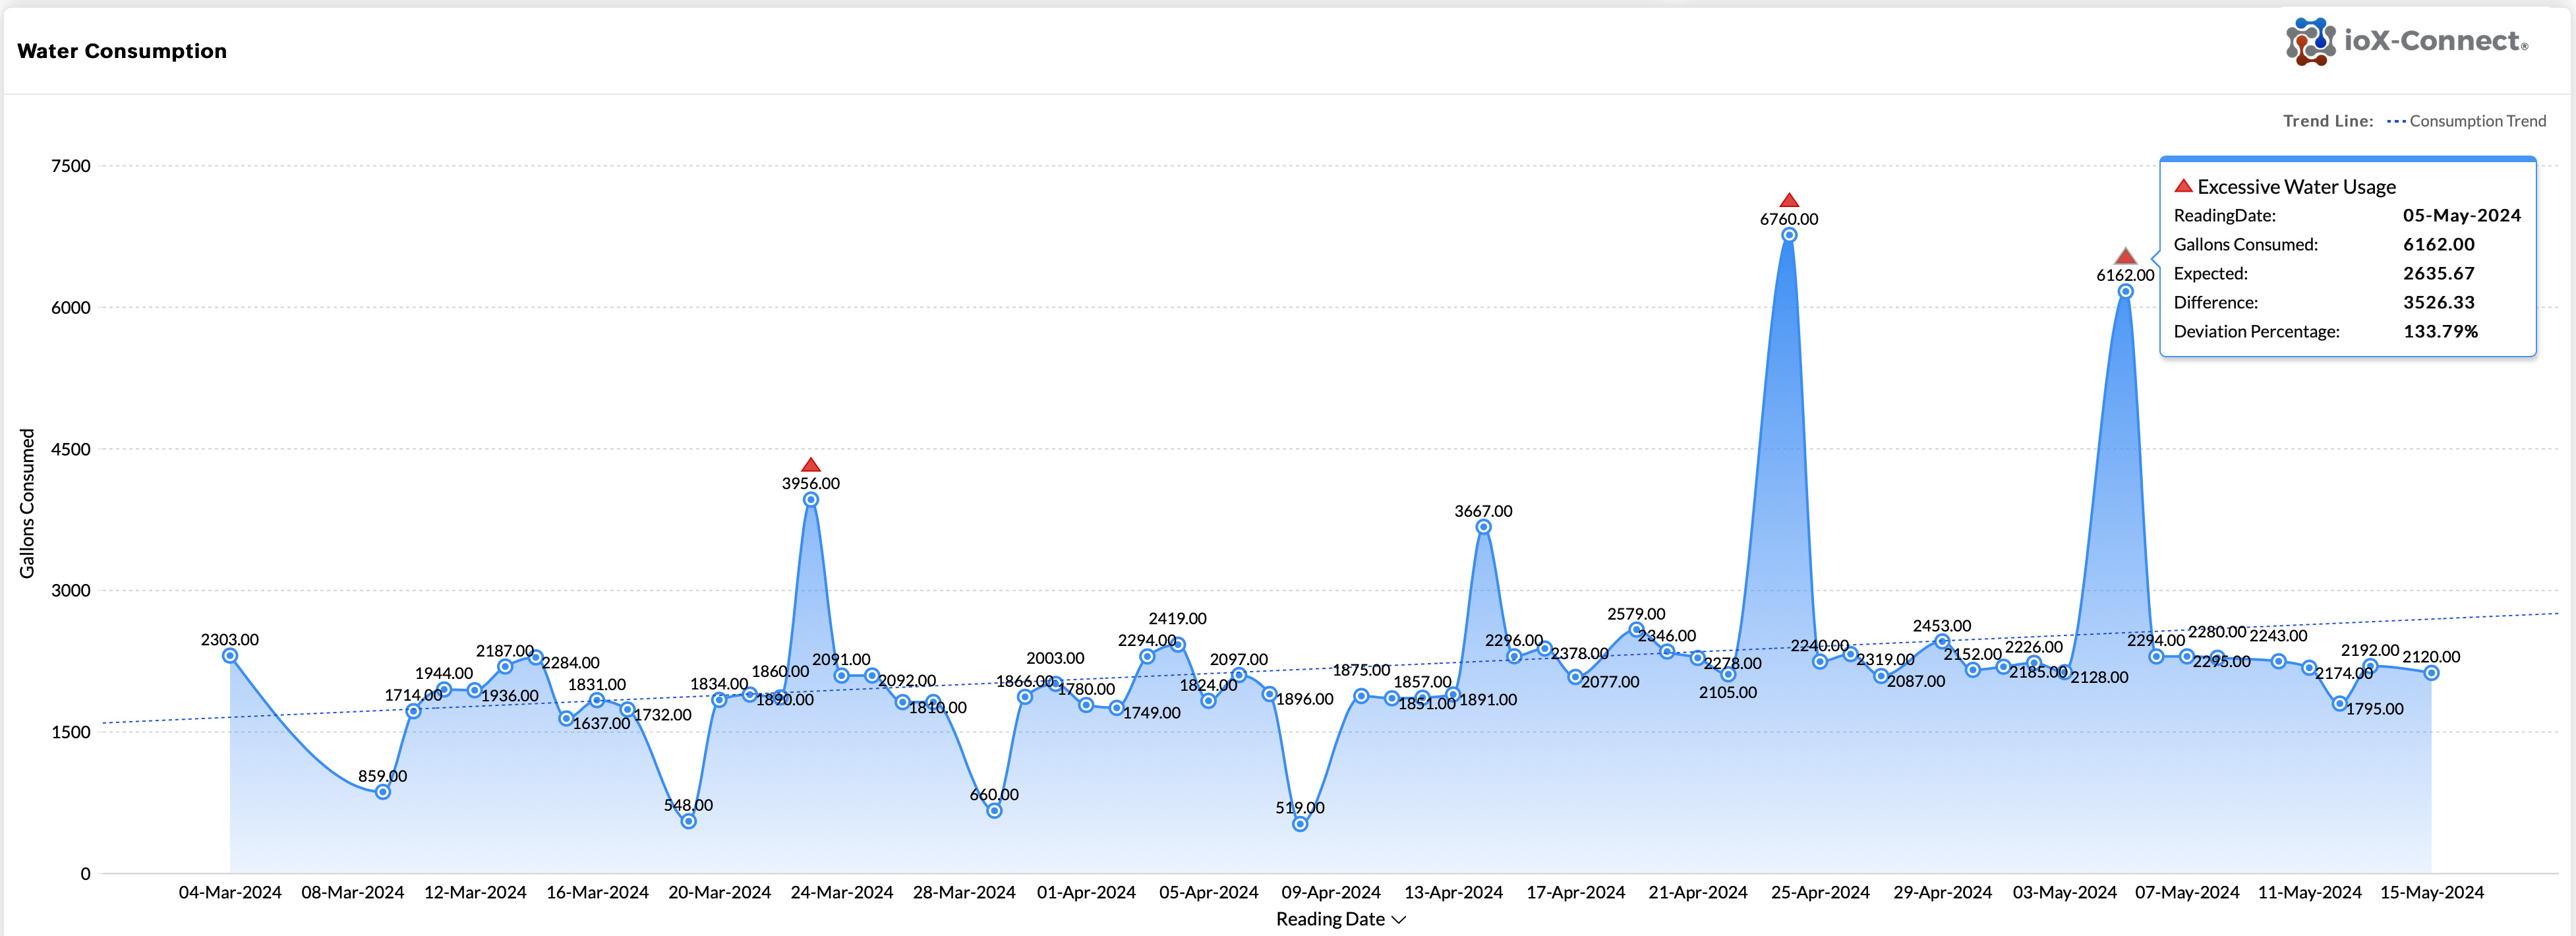Click the 2120.00 last data point
Screen dimensions: 2576x936
[x=2431, y=673]
